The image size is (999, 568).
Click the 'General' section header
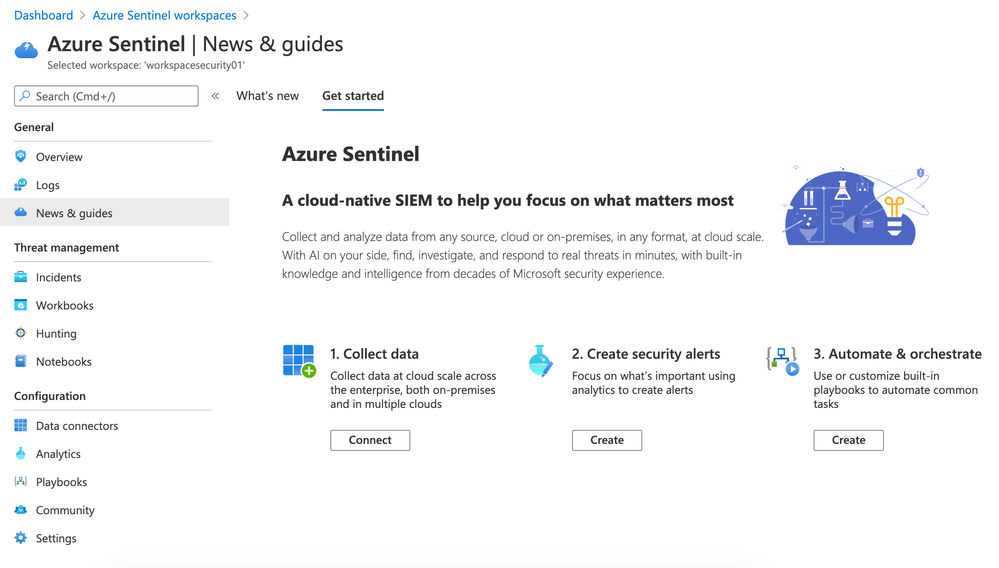(34, 127)
